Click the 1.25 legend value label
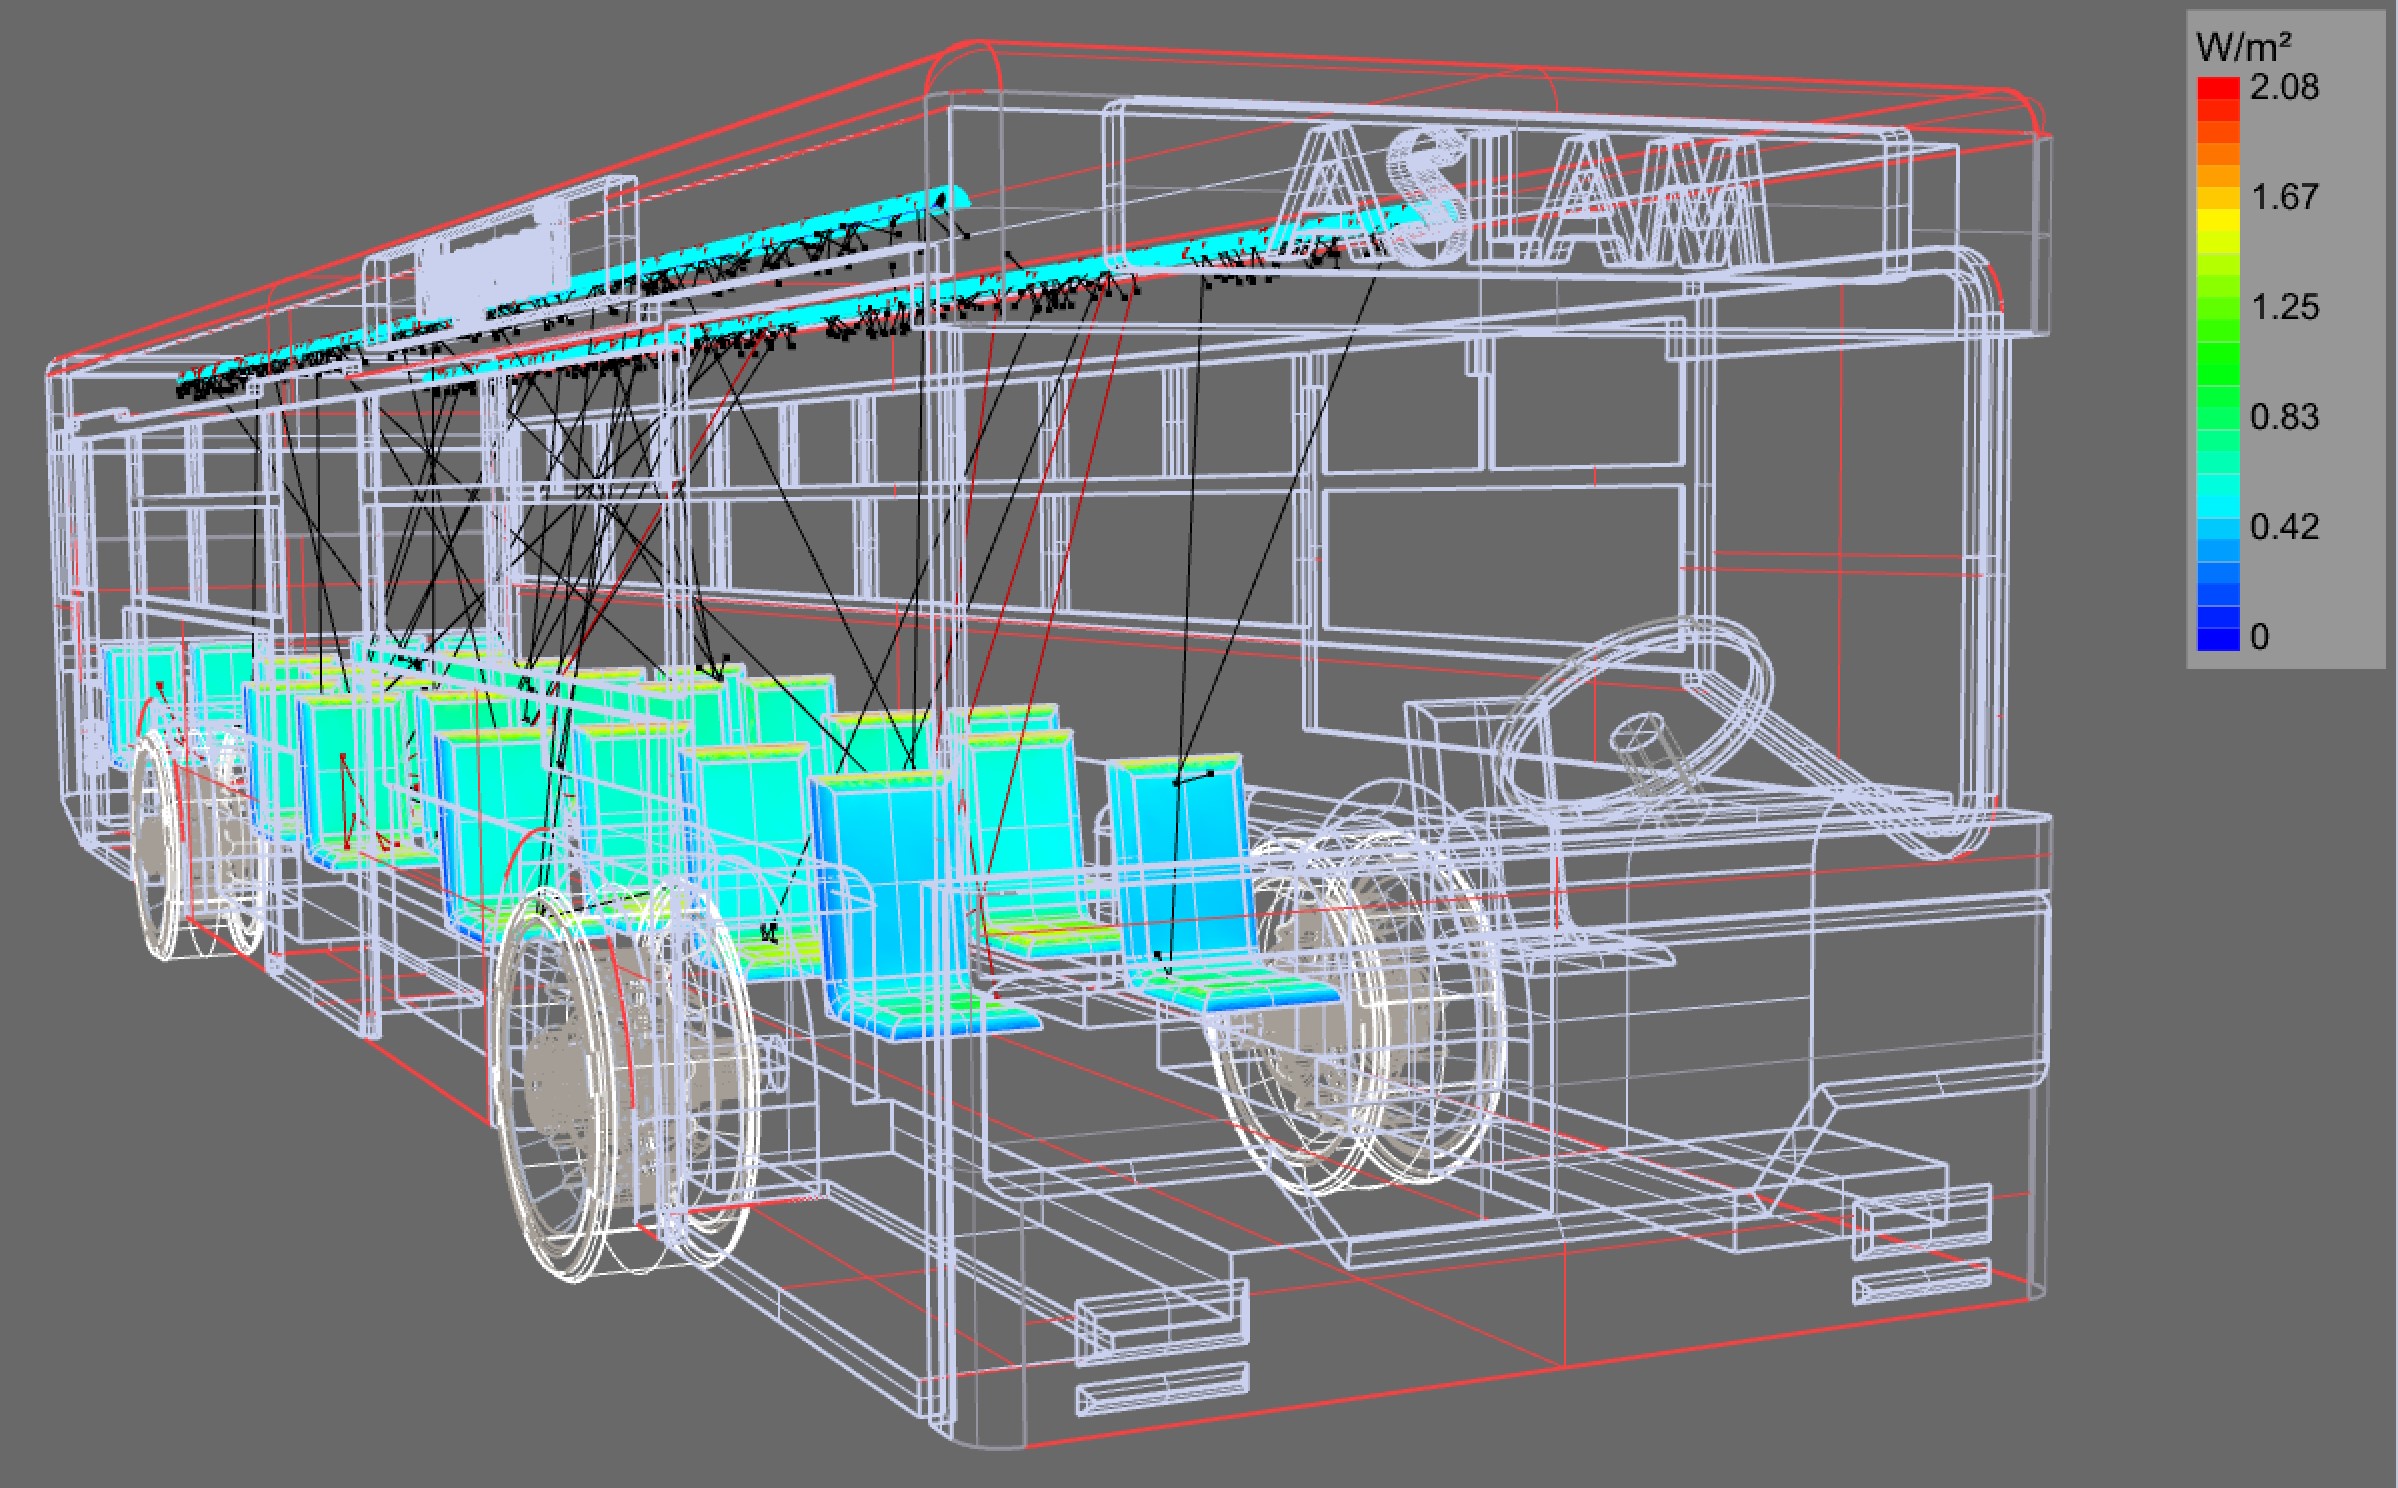This screenshot has width=2398, height=1488. tap(2284, 307)
